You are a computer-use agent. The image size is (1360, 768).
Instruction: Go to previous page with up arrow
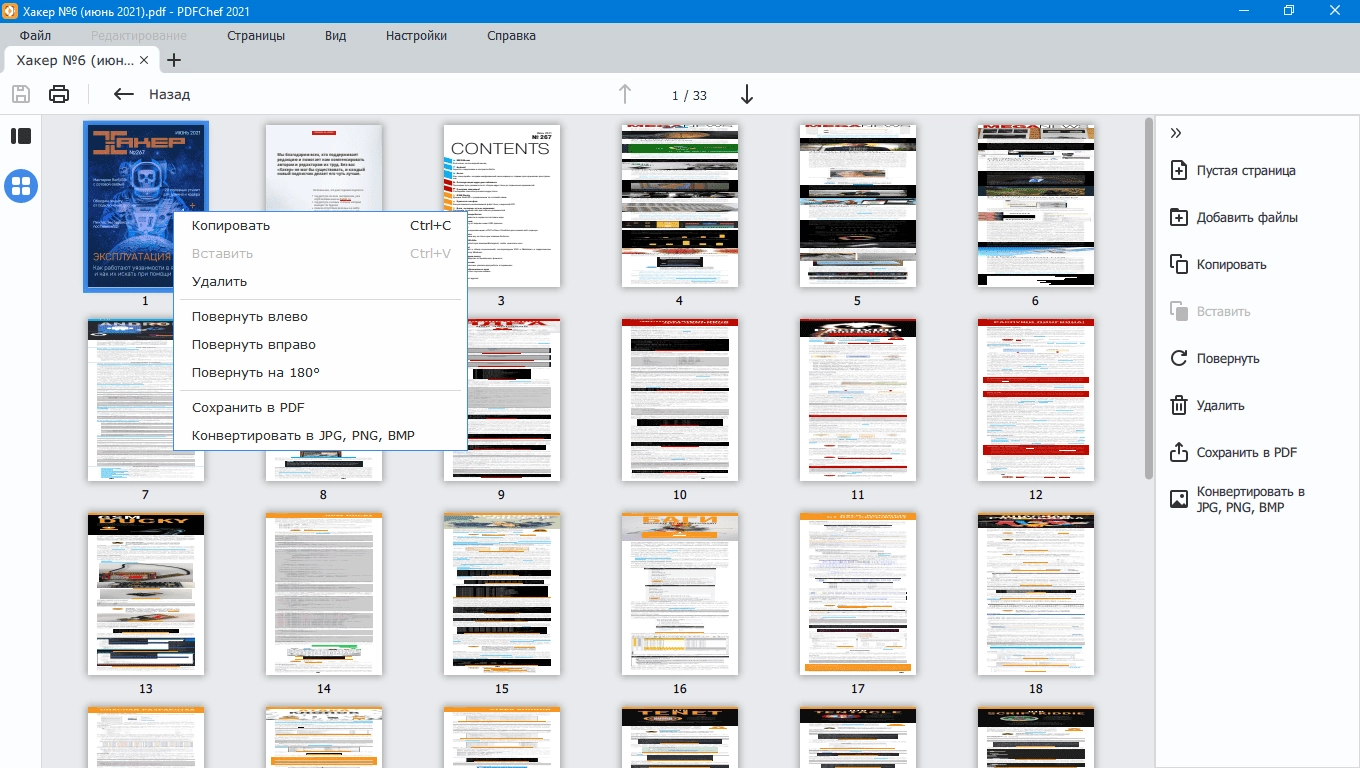click(625, 94)
